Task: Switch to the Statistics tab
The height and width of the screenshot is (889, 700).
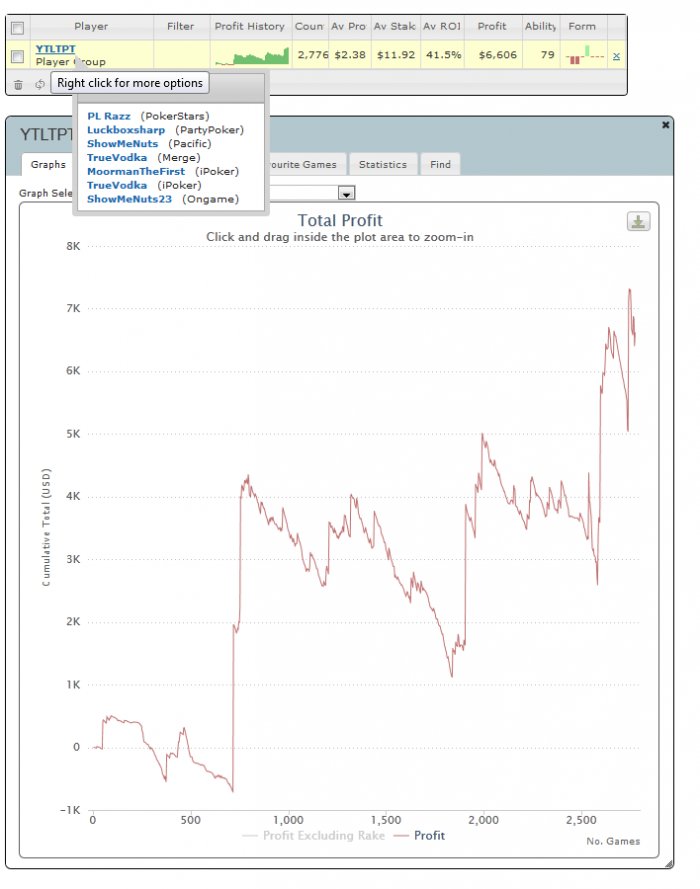Action: pyautogui.click(x=383, y=164)
